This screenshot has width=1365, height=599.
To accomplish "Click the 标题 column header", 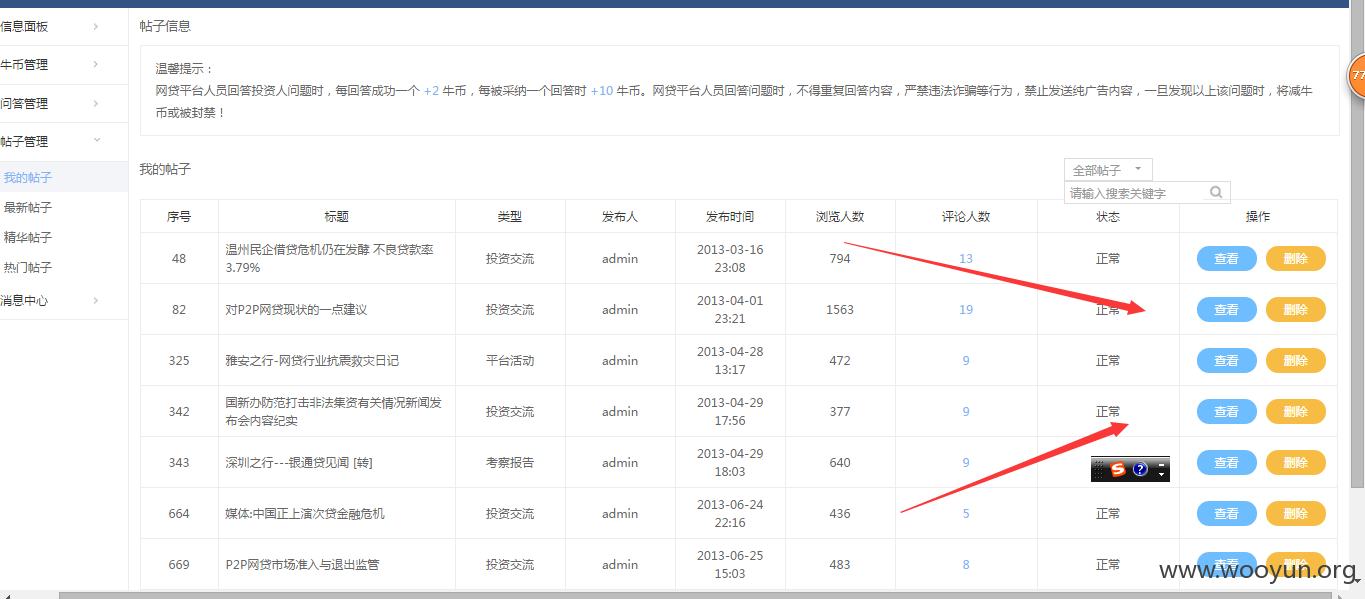I will click(337, 217).
